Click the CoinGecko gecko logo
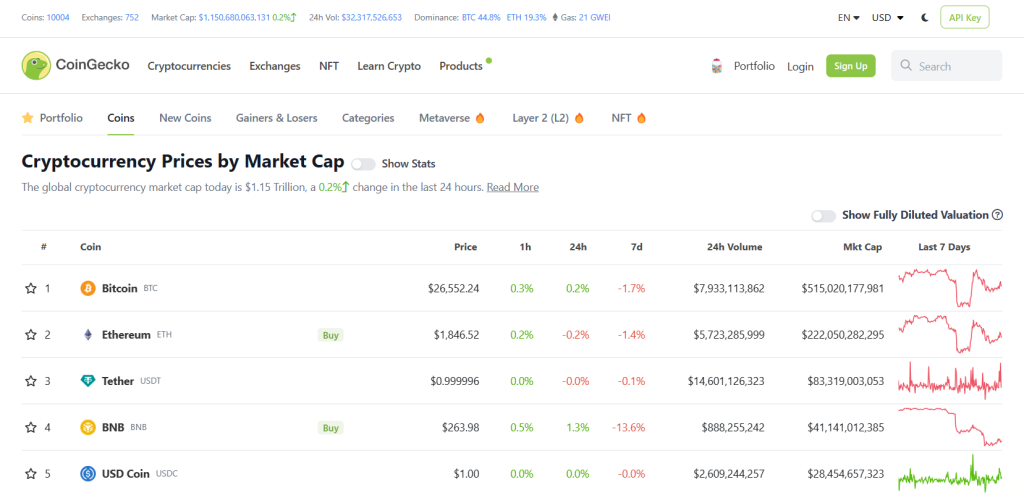 [x=37, y=66]
